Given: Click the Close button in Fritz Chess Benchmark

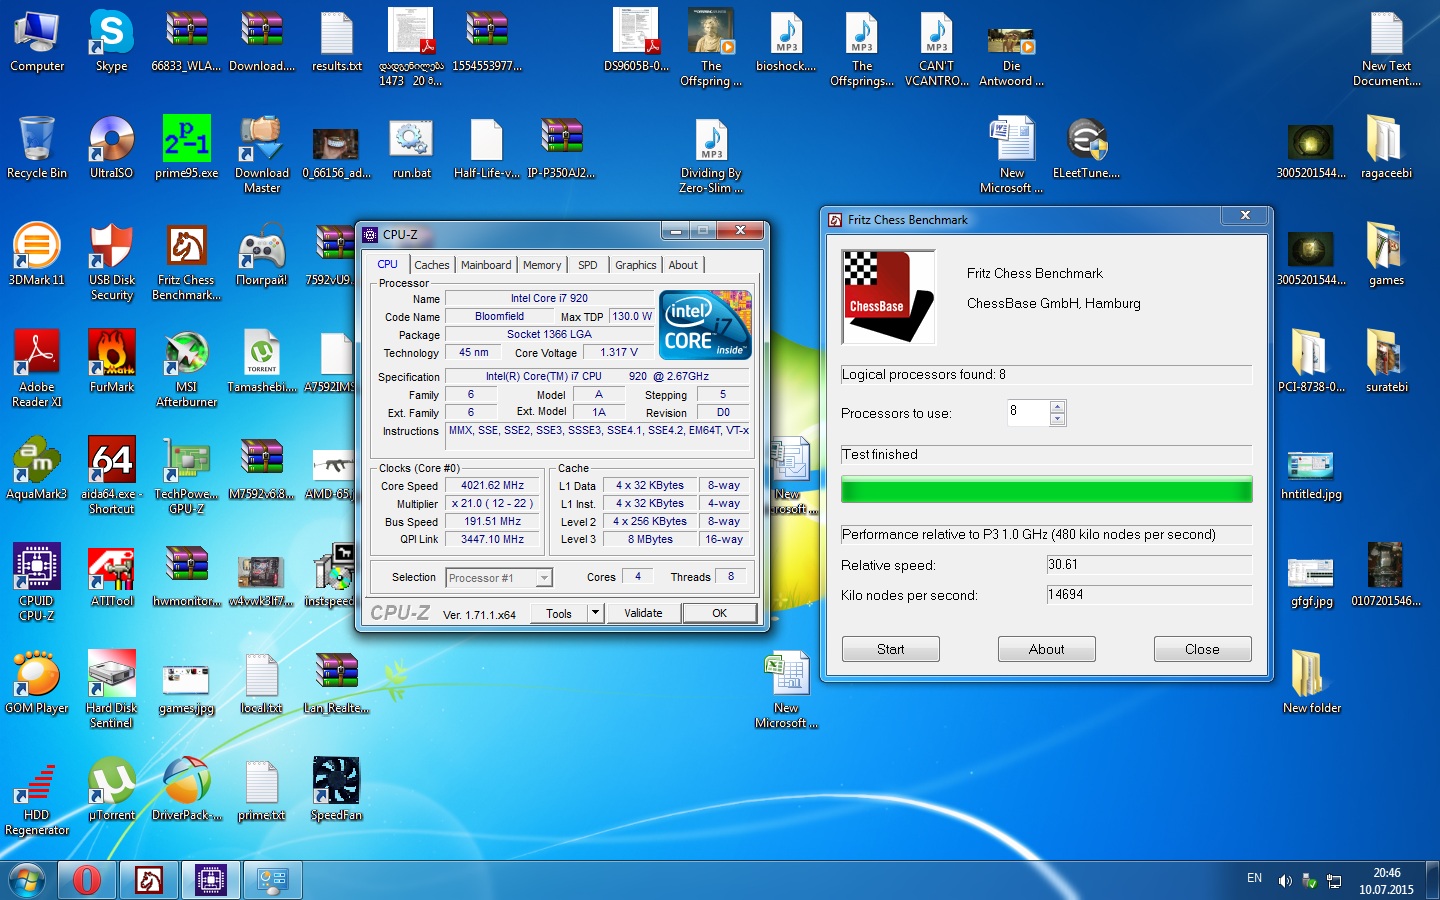Looking at the screenshot, I should tap(1202, 649).
